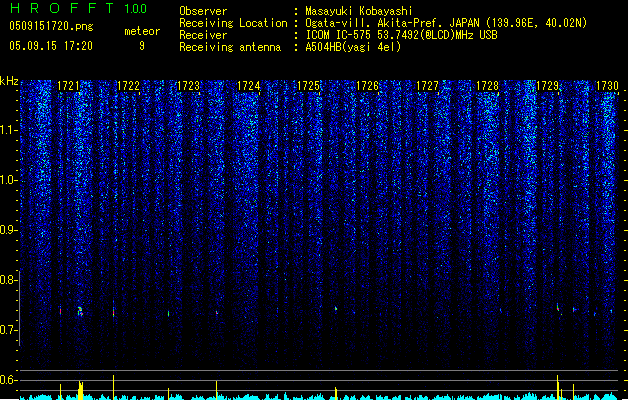The image size is (629, 400).
Task: Click the date stamp 05.09.15 17:20
Action: click(x=51, y=46)
